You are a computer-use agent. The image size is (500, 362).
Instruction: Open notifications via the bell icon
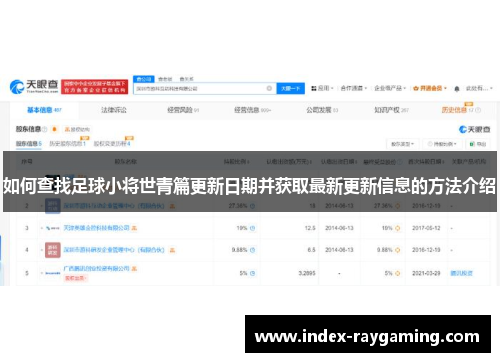[457, 89]
